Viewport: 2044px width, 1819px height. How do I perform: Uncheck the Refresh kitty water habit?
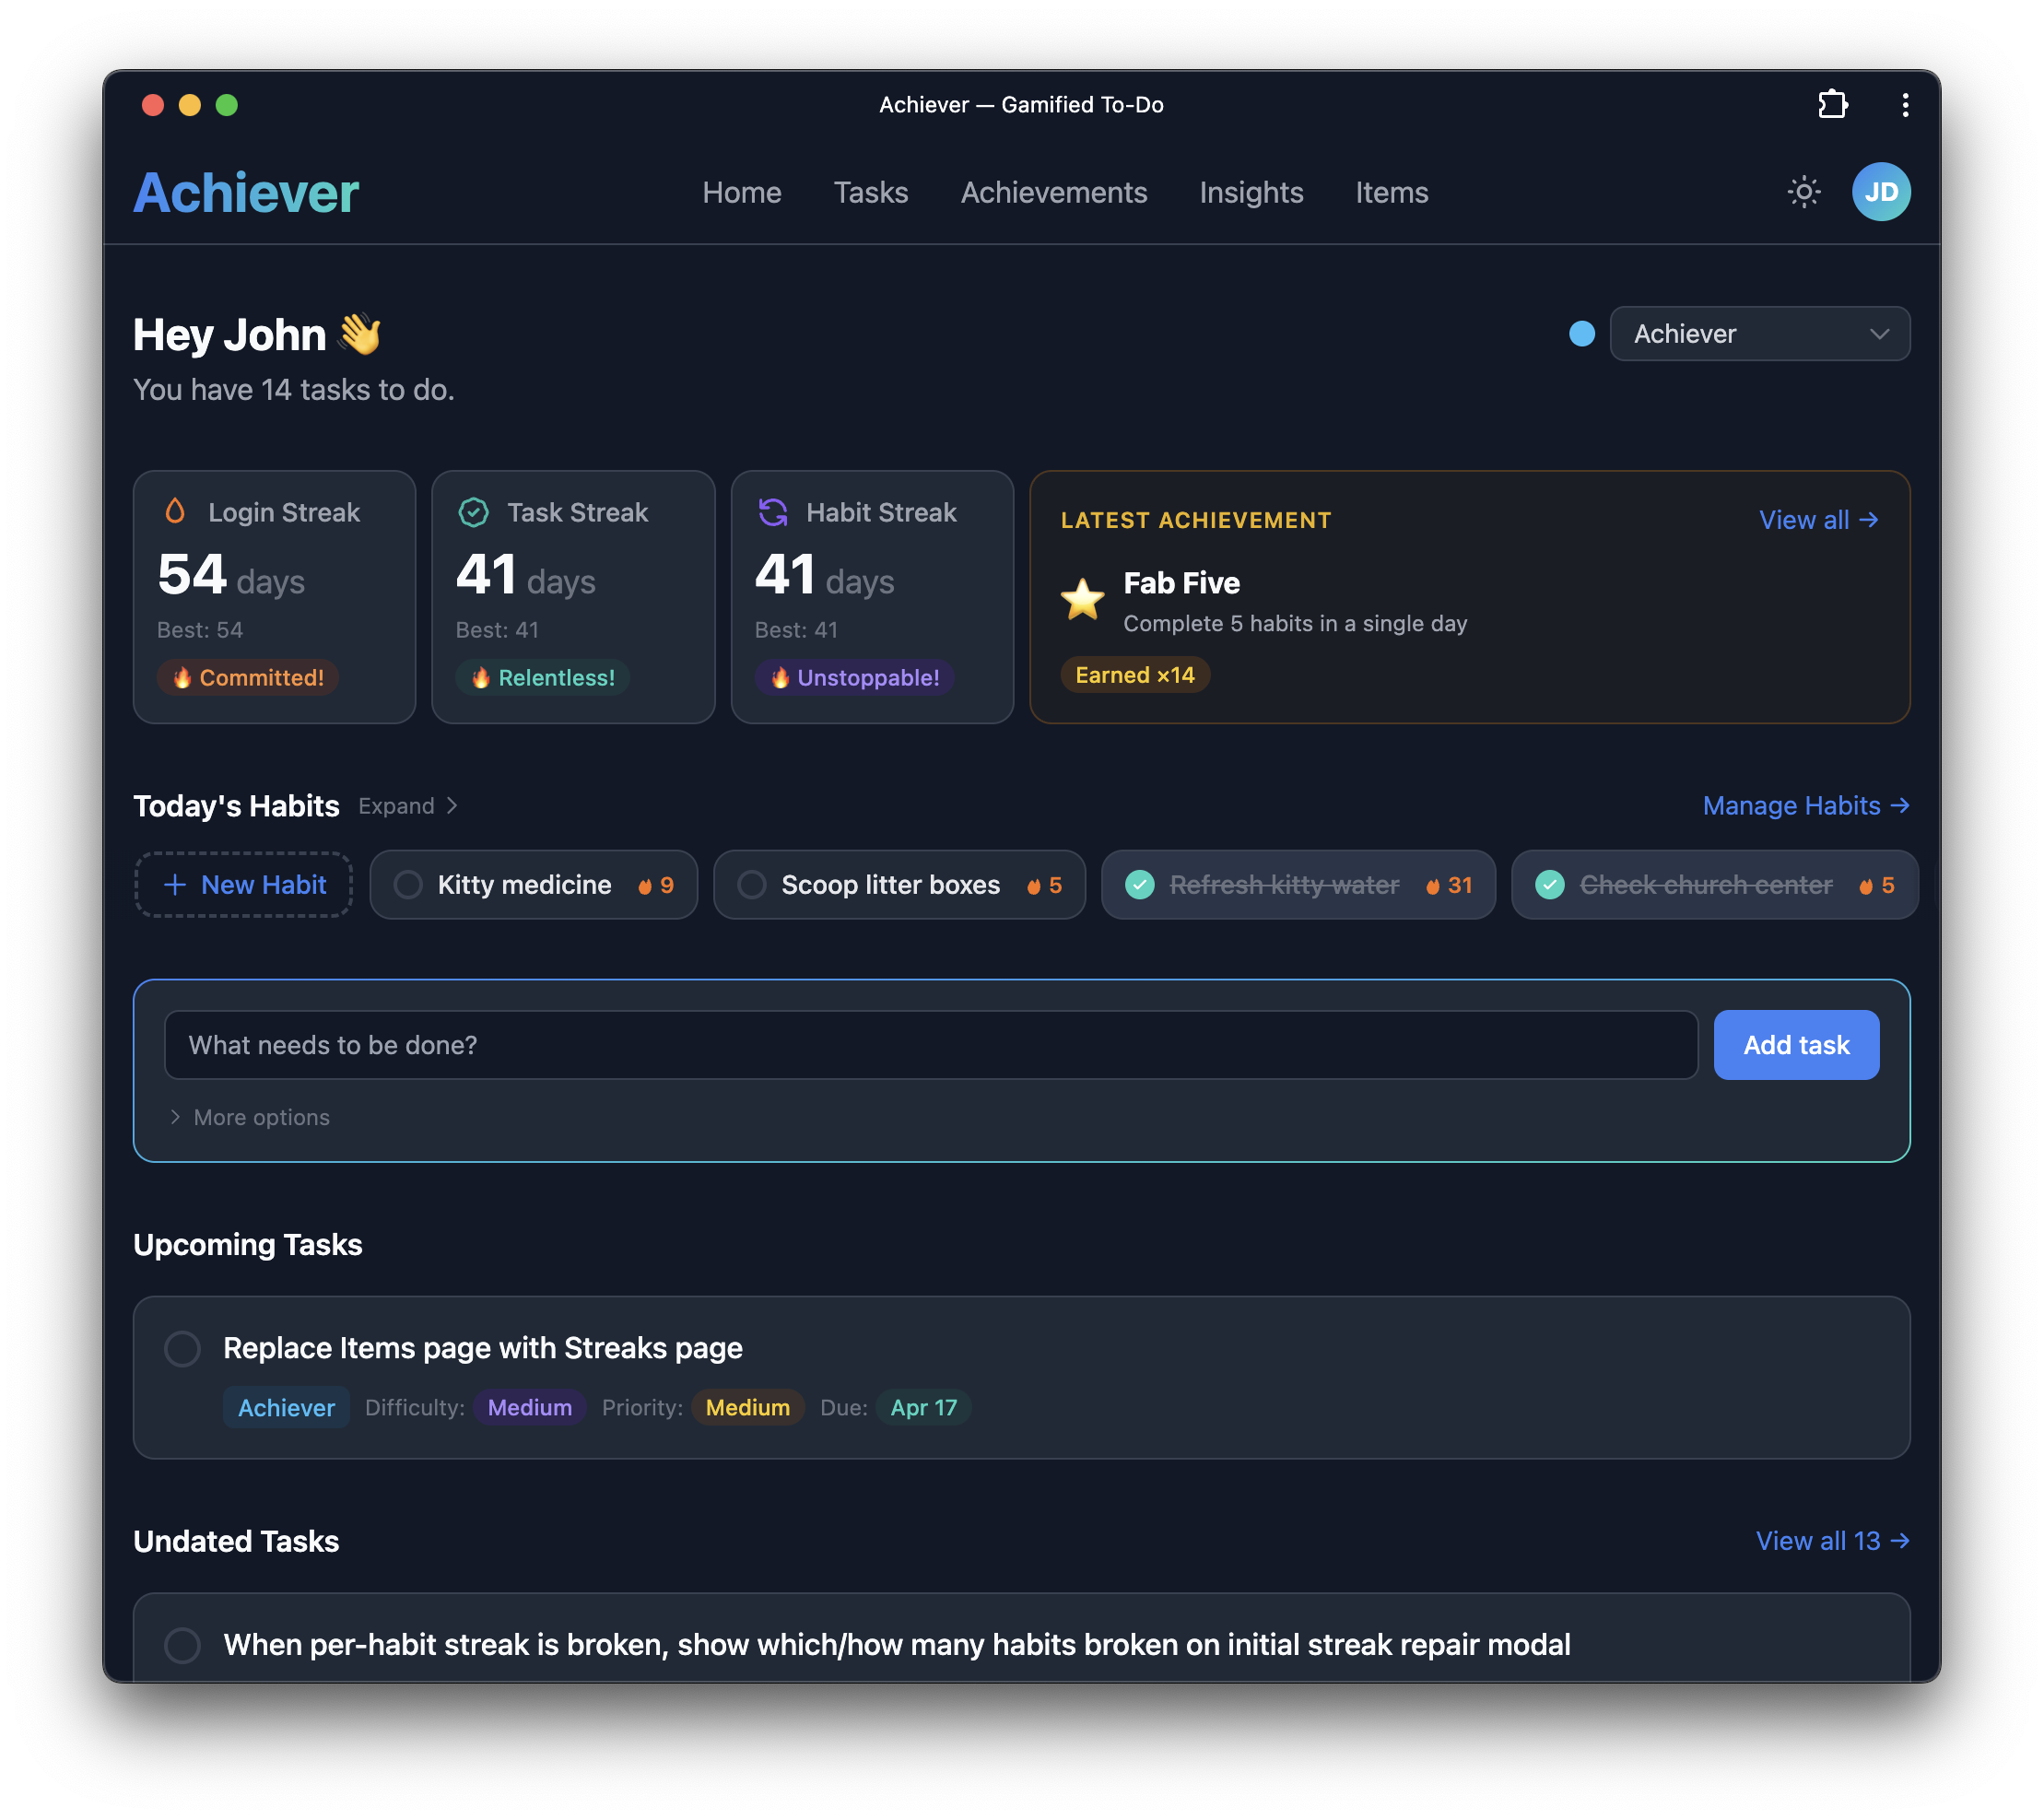click(1141, 884)
